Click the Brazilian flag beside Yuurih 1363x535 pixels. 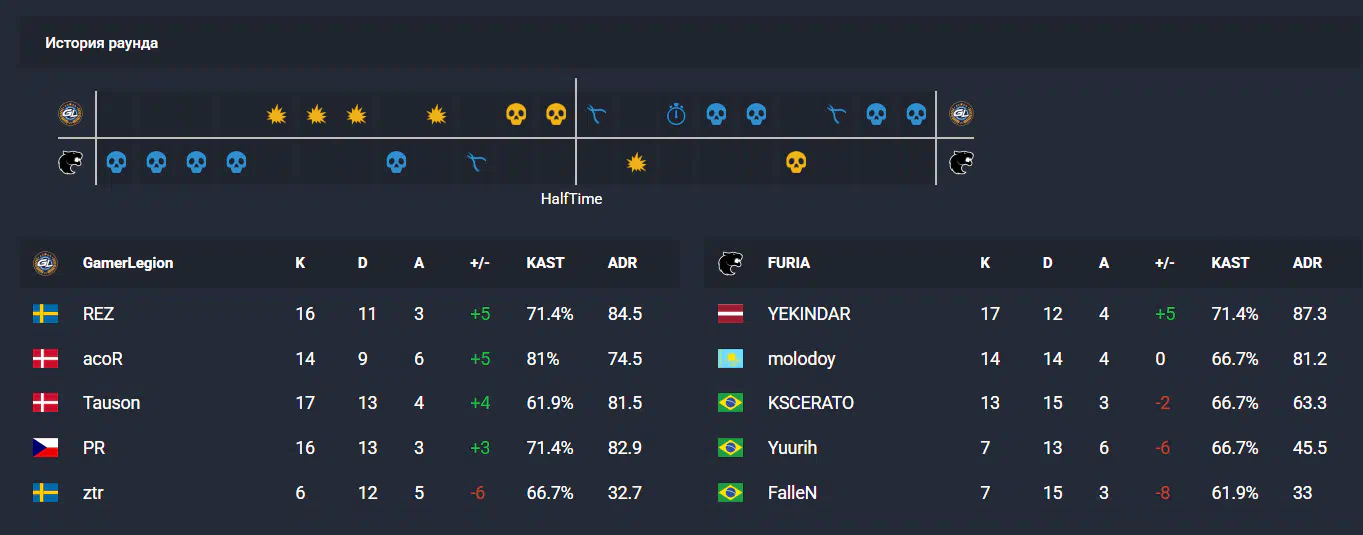point(731,448)
